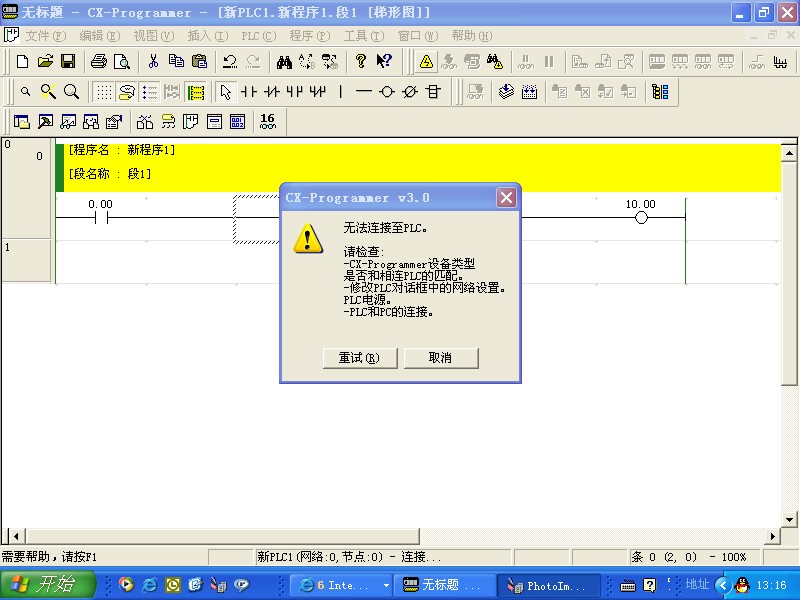Open the 文件(F) menu
This screenshot has width=800, height=600.
pyautogui.click(x=46, y=36)
